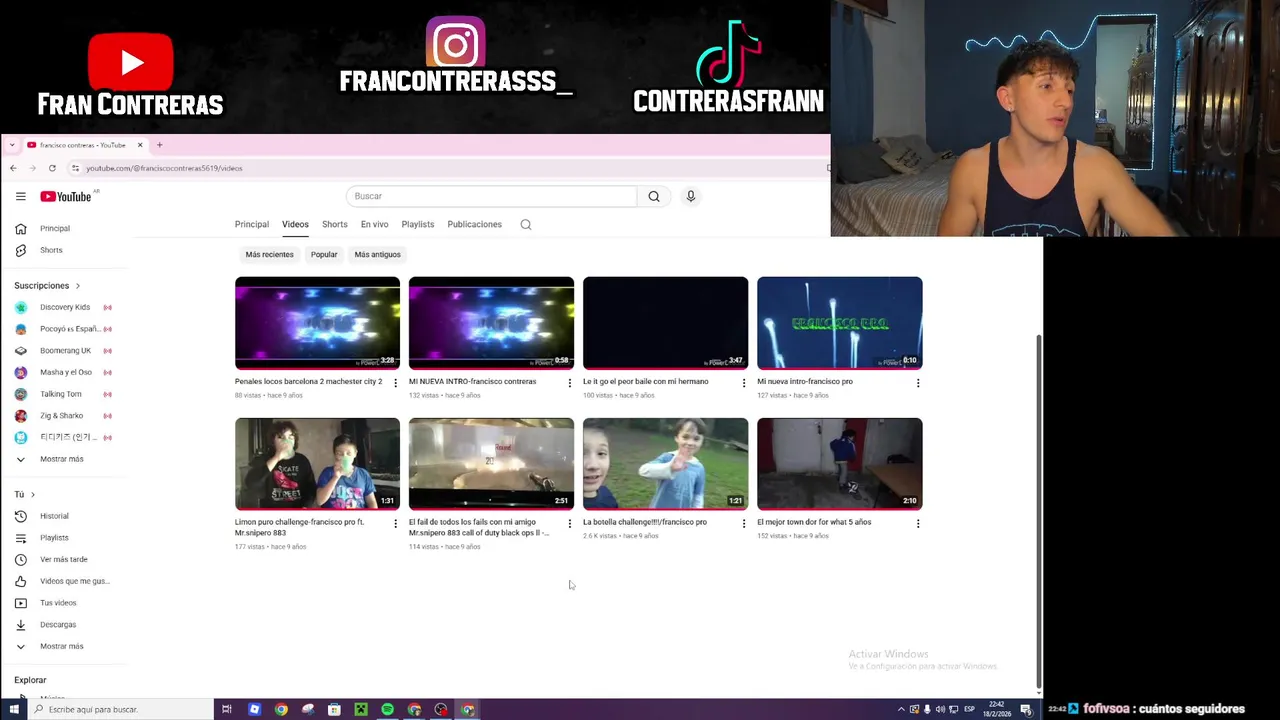Play Penales locos barcelona thumbnail
This screenshot has height=720, width=1280.
317,323
